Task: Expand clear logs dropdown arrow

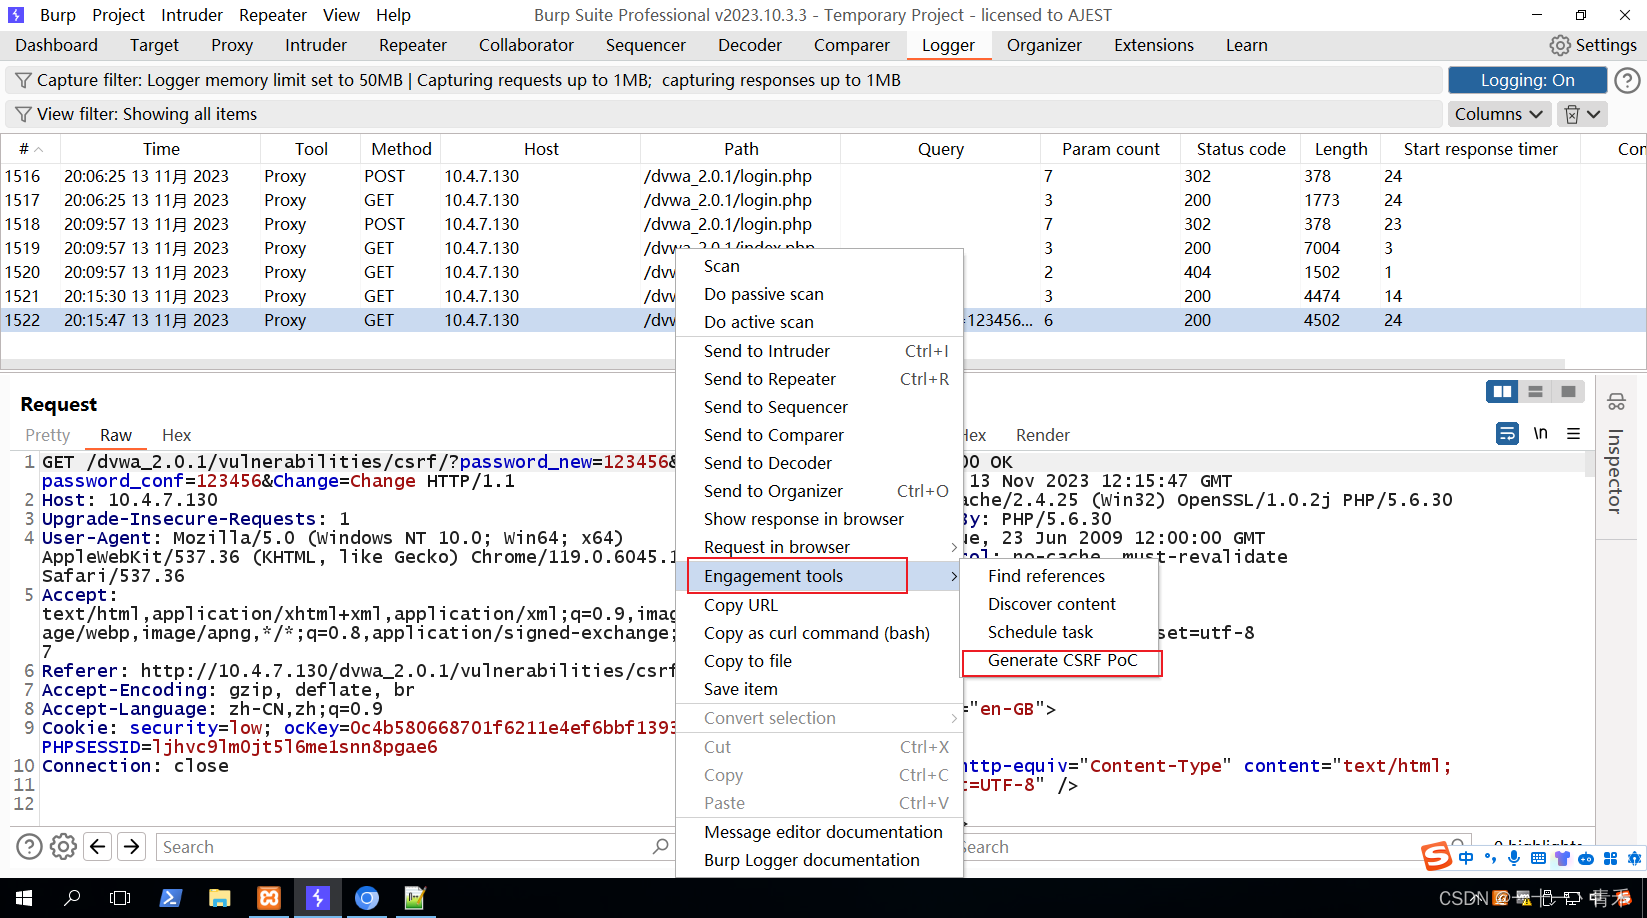Action: click(x=1594, y=114)
